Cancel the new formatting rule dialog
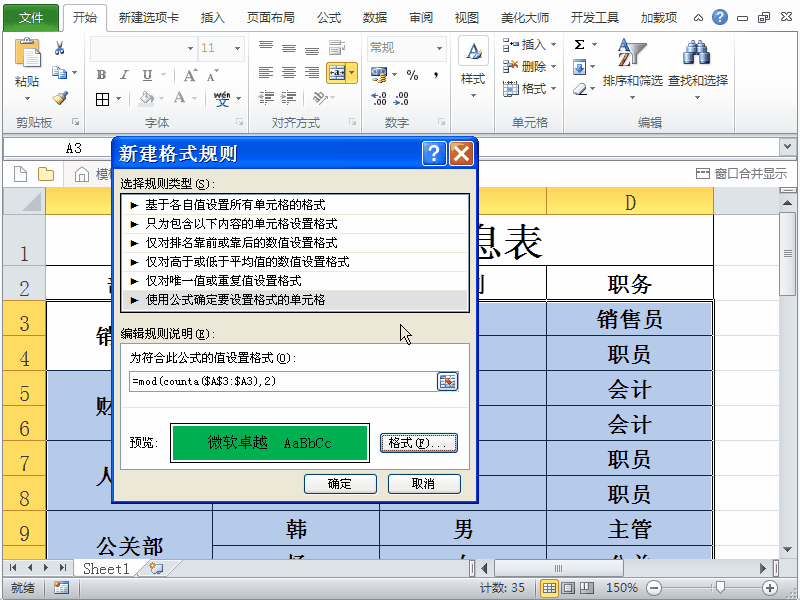 point(423,484)
